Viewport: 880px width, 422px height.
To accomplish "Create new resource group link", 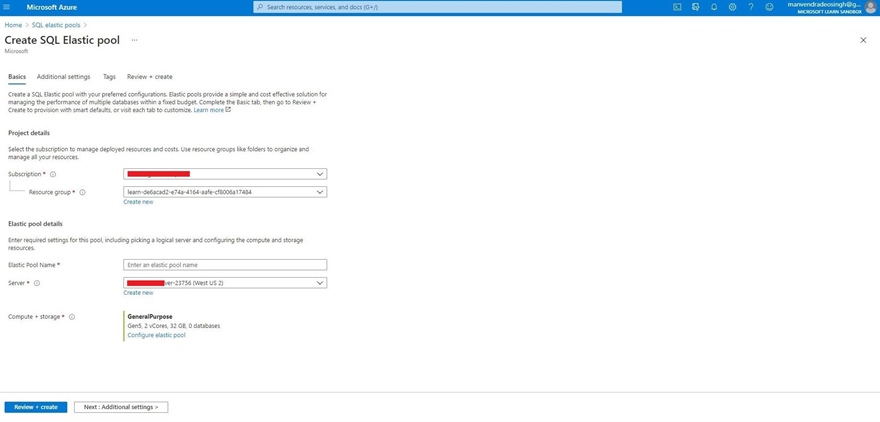I will (x=138, y=202).
